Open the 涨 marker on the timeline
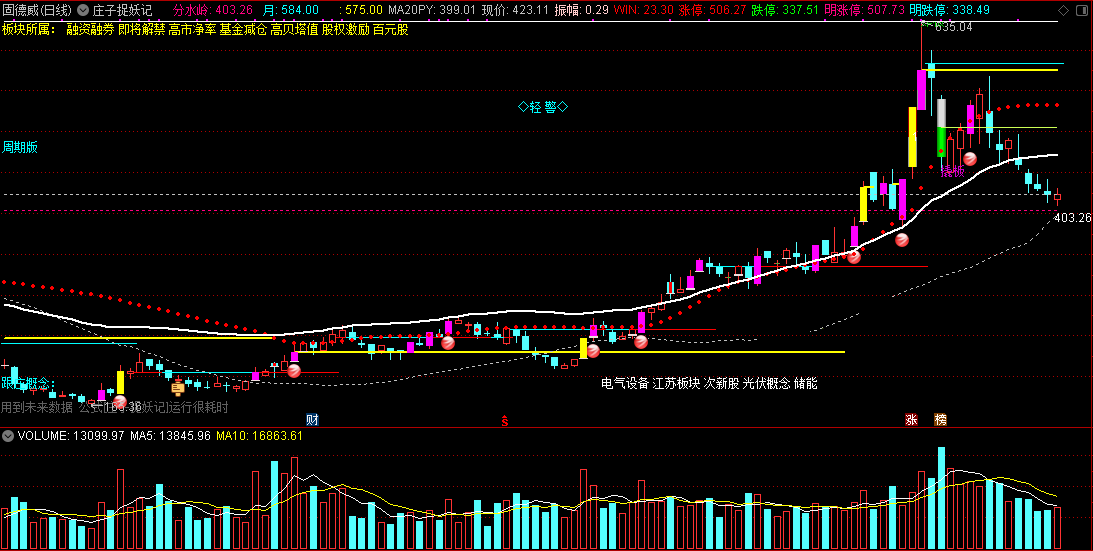 (x=911, y=419)
